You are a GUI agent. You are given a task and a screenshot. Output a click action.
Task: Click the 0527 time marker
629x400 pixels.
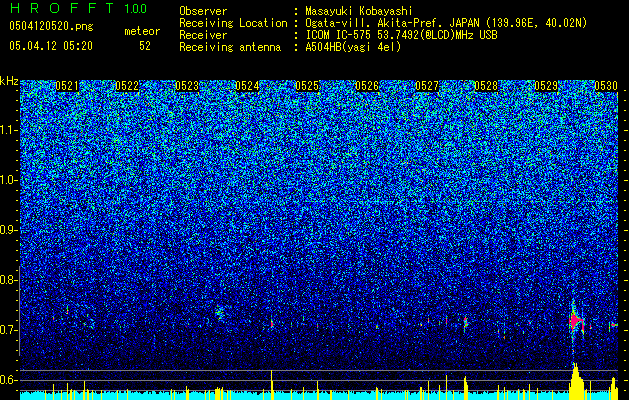coord(427,86)
